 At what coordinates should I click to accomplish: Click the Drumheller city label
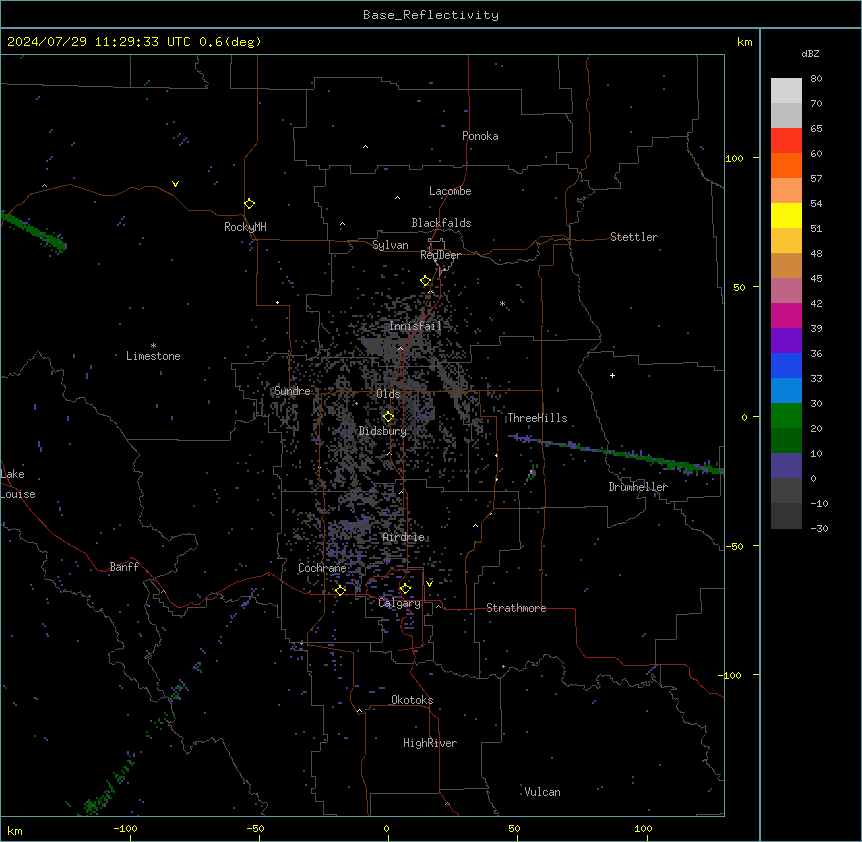(x=638, y=487)
